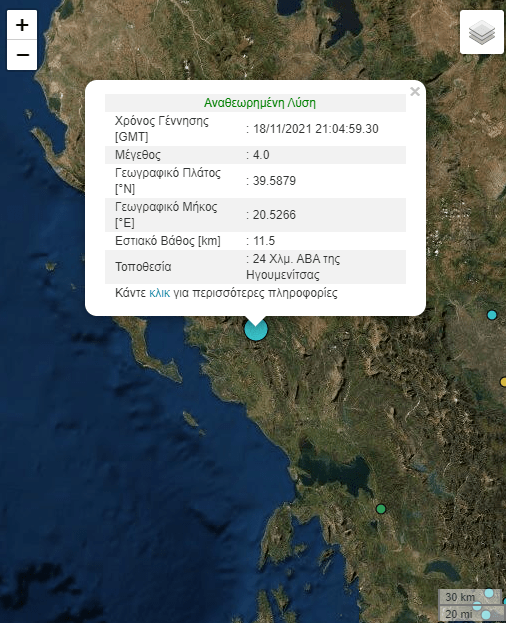
Task: Close the earthquake info popup
Action: click(x=415, y=92)
